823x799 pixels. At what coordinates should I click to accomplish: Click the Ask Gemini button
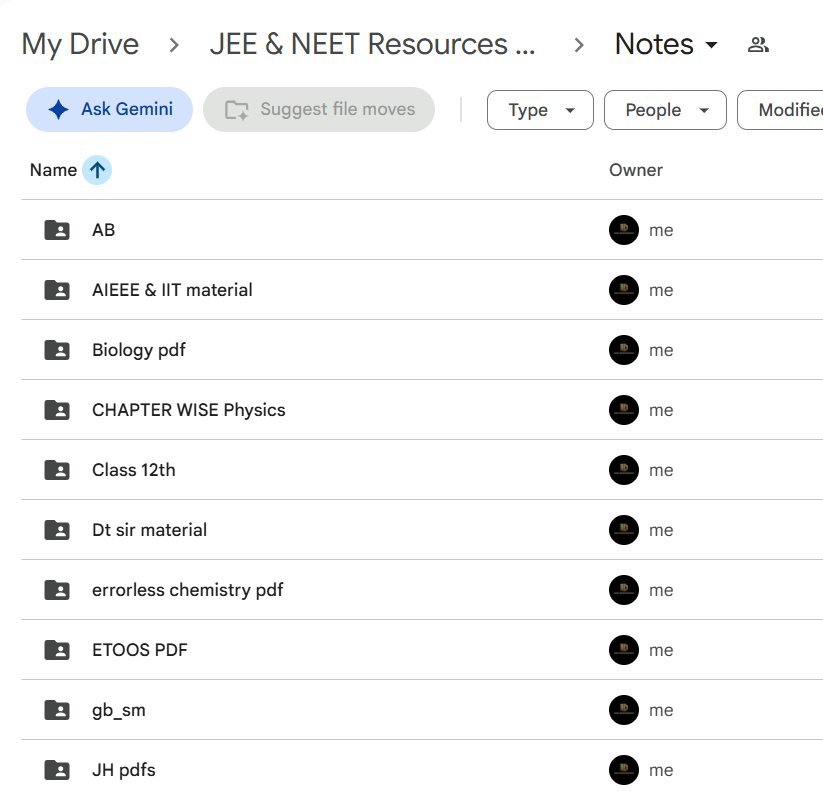pyautogui.click(x=109, y=109)
